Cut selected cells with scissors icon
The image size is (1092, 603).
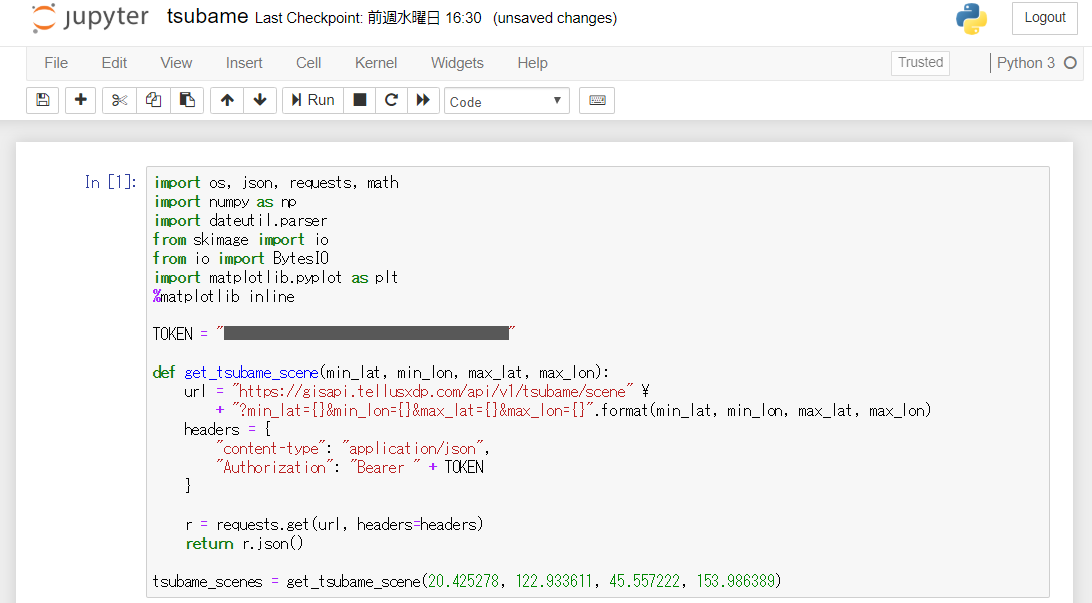click(x=119, y=100)
